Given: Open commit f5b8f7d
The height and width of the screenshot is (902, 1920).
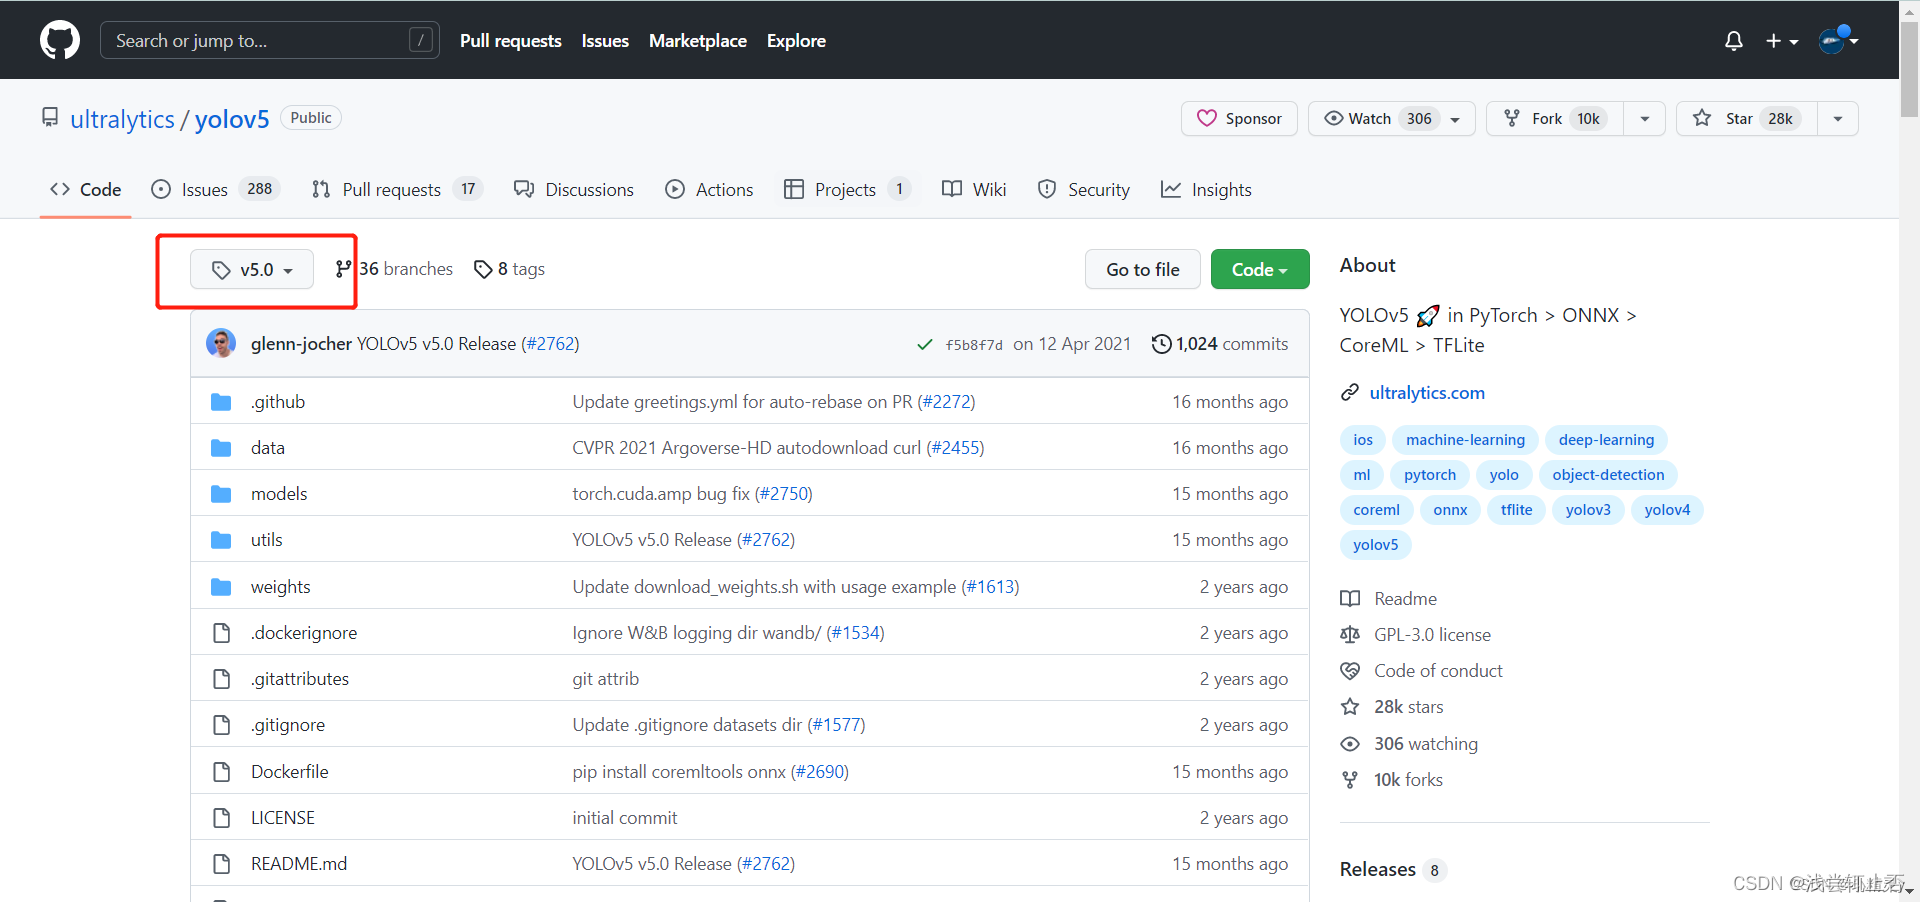Looking at the screenshot, I should (974, 345).
